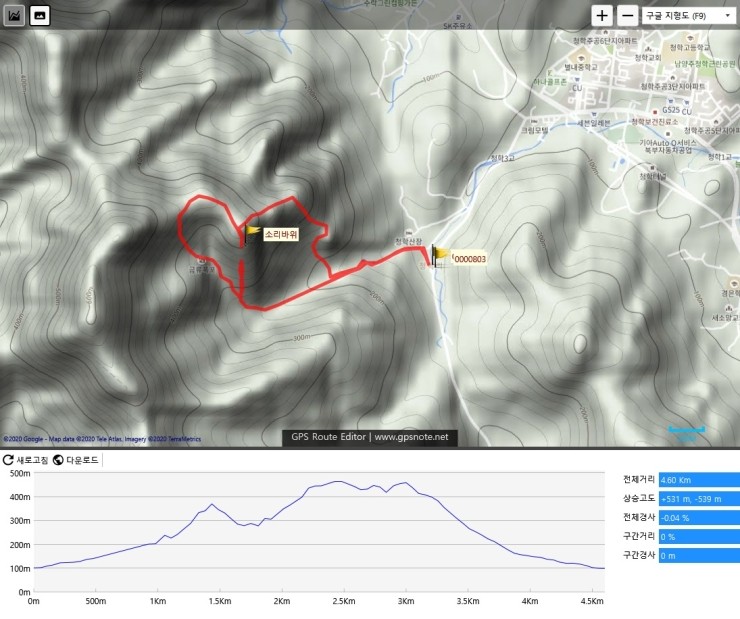The image size is (740, 619).
Task: Click the 3Km label on the distance axis
Action: 406,601
